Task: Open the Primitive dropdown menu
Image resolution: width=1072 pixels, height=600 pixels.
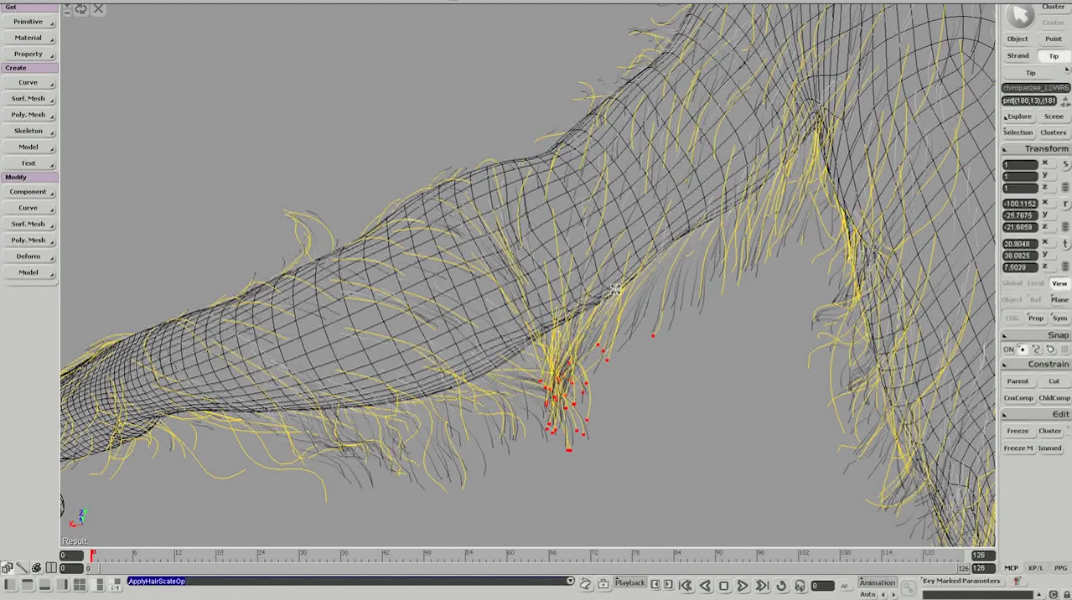Action: pos(29,22)
